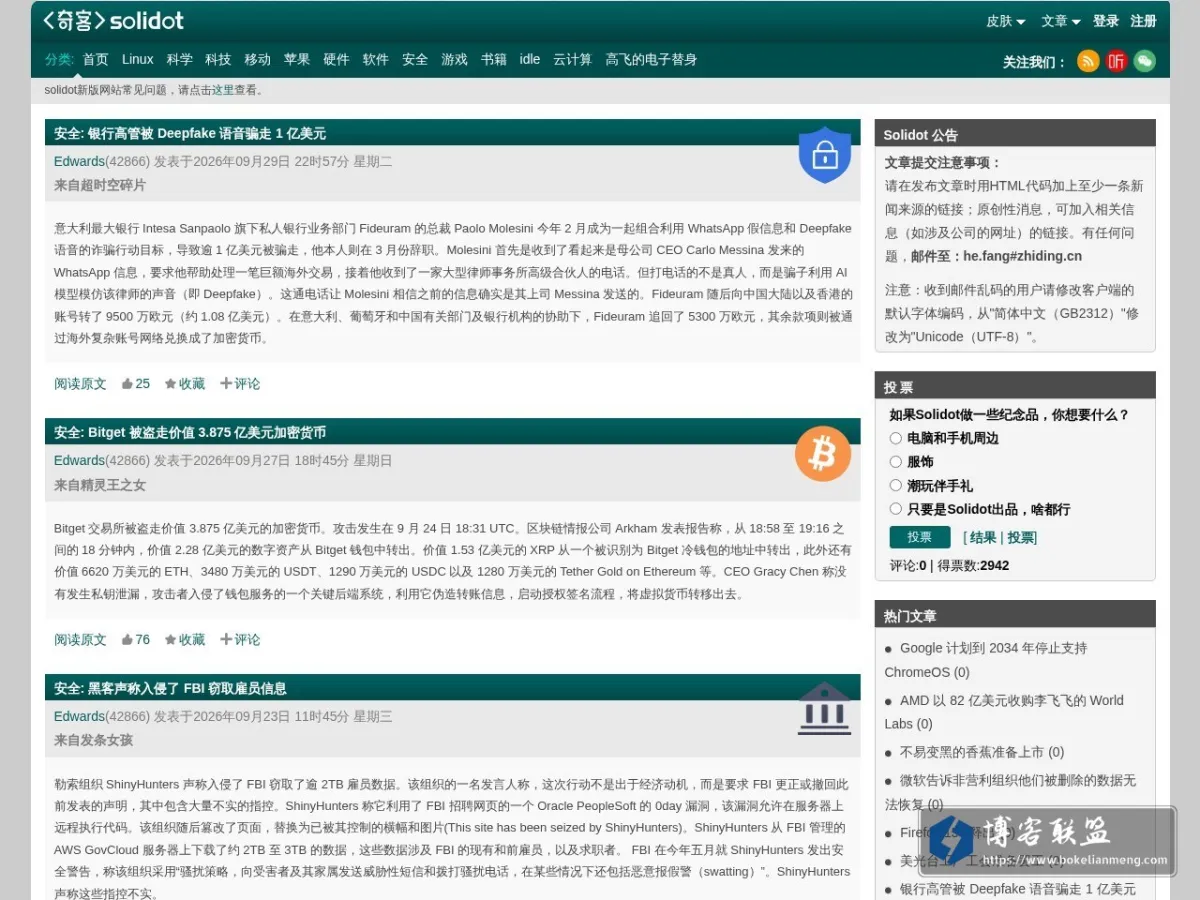1200x900 pixels.
Task: Open the 游戏 category
Action: point(455,60)
